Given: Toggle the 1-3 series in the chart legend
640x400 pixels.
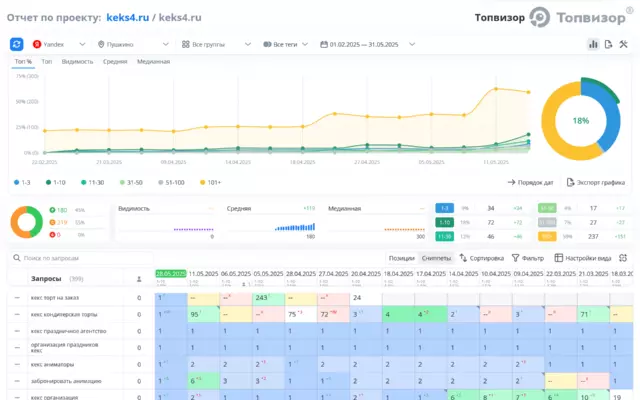Looking at the screenshot, I should pos(22,182).
